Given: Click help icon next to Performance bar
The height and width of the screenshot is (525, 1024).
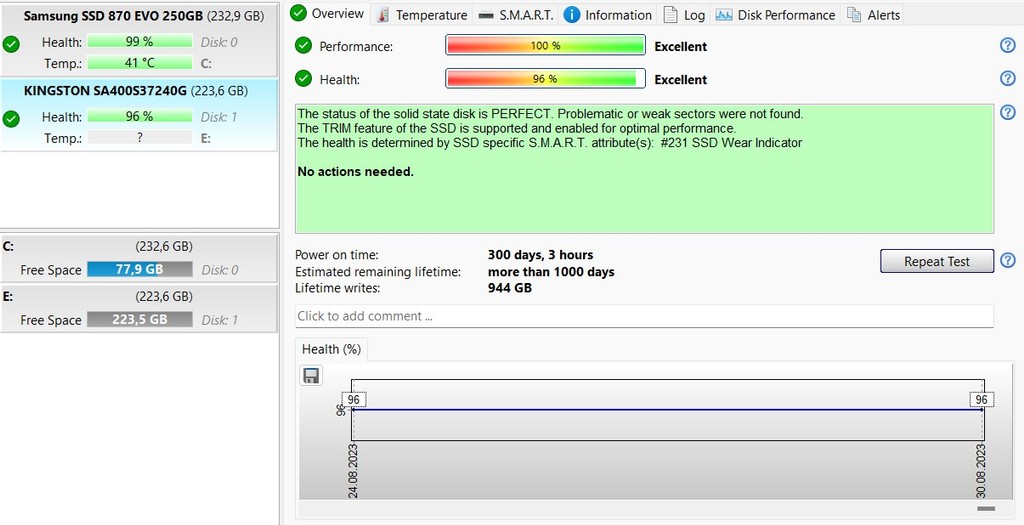Looking at the screenshot, I should (1008, 45).
